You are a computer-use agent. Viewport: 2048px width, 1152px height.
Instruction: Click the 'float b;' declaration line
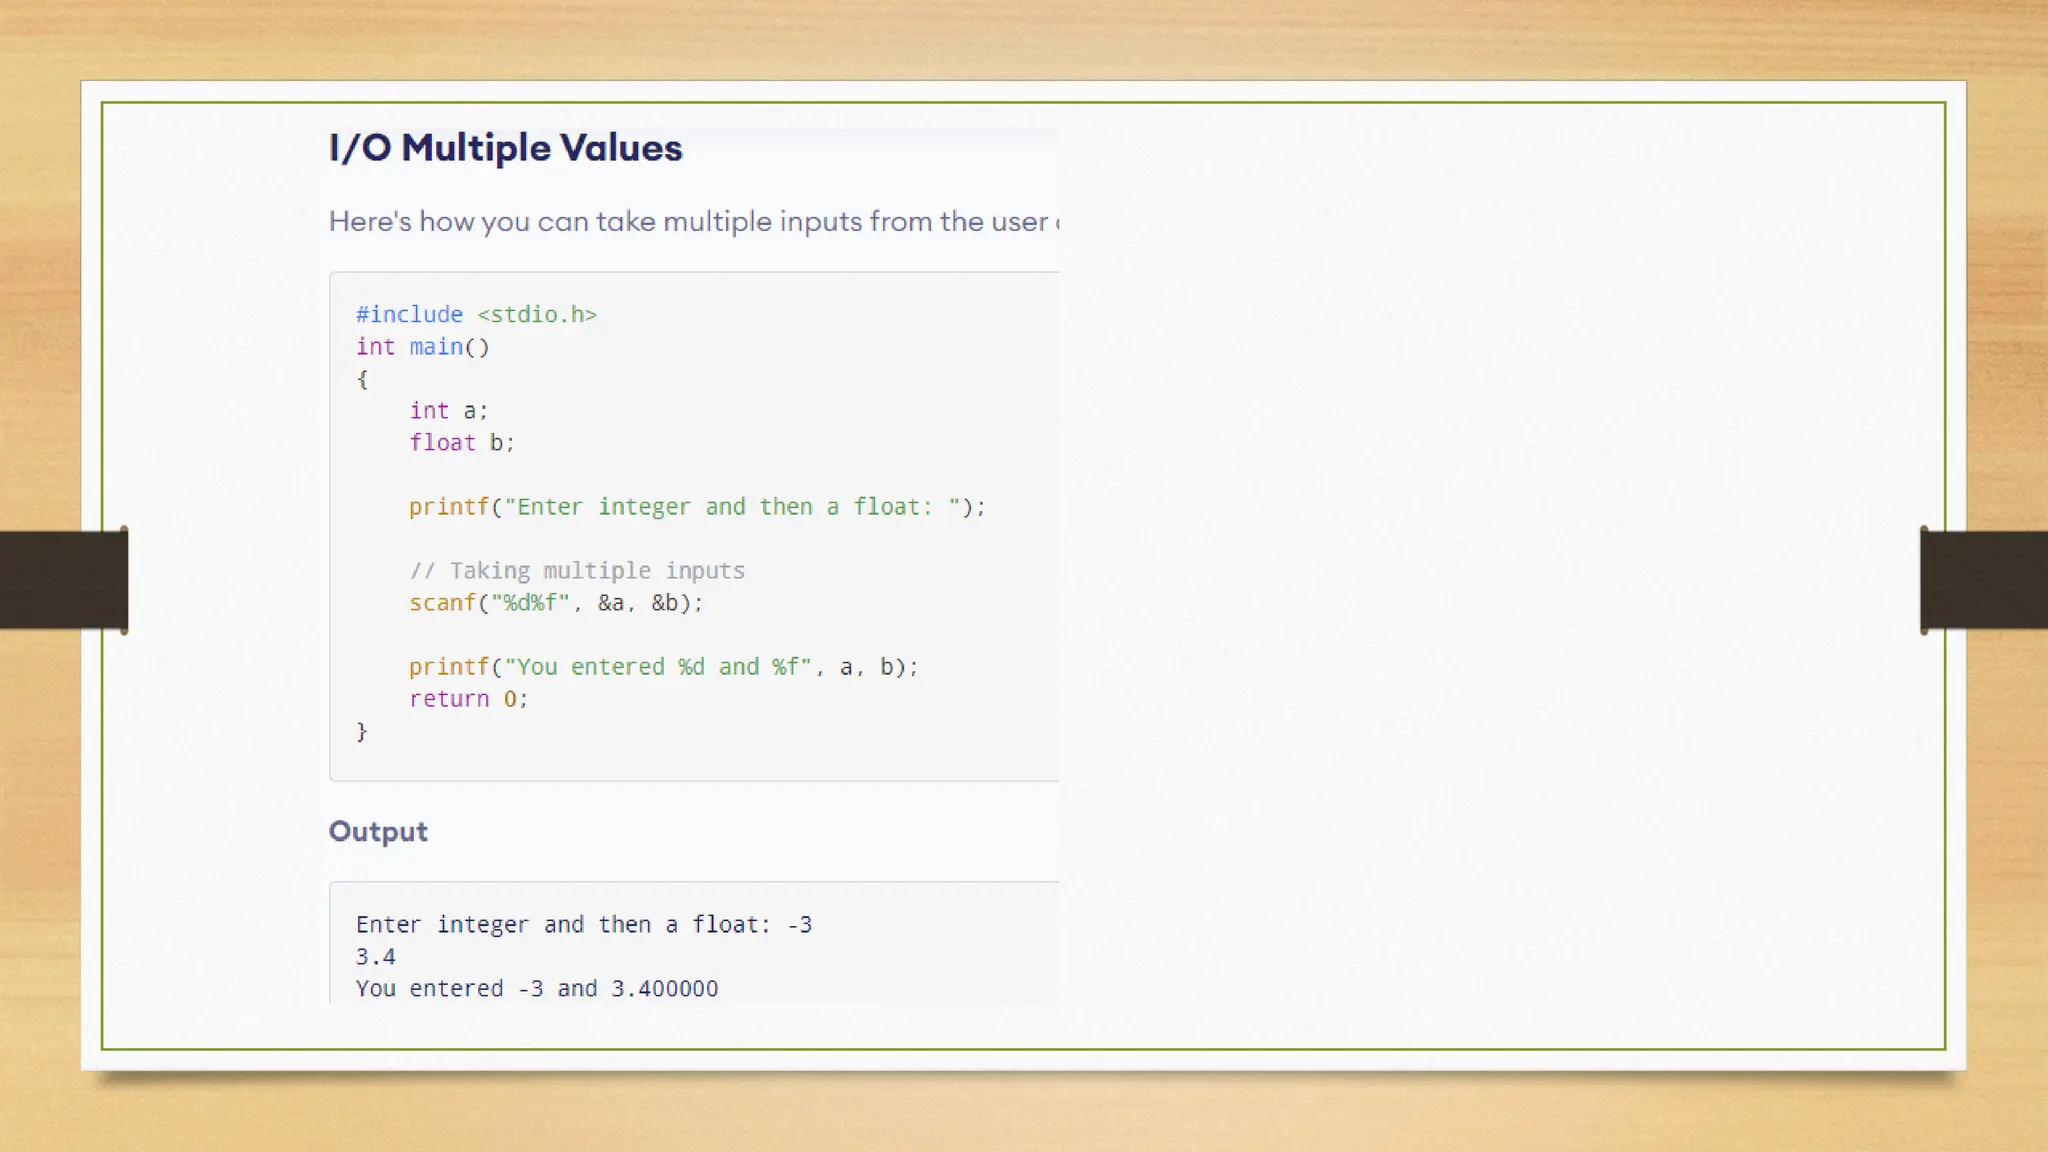461,443
